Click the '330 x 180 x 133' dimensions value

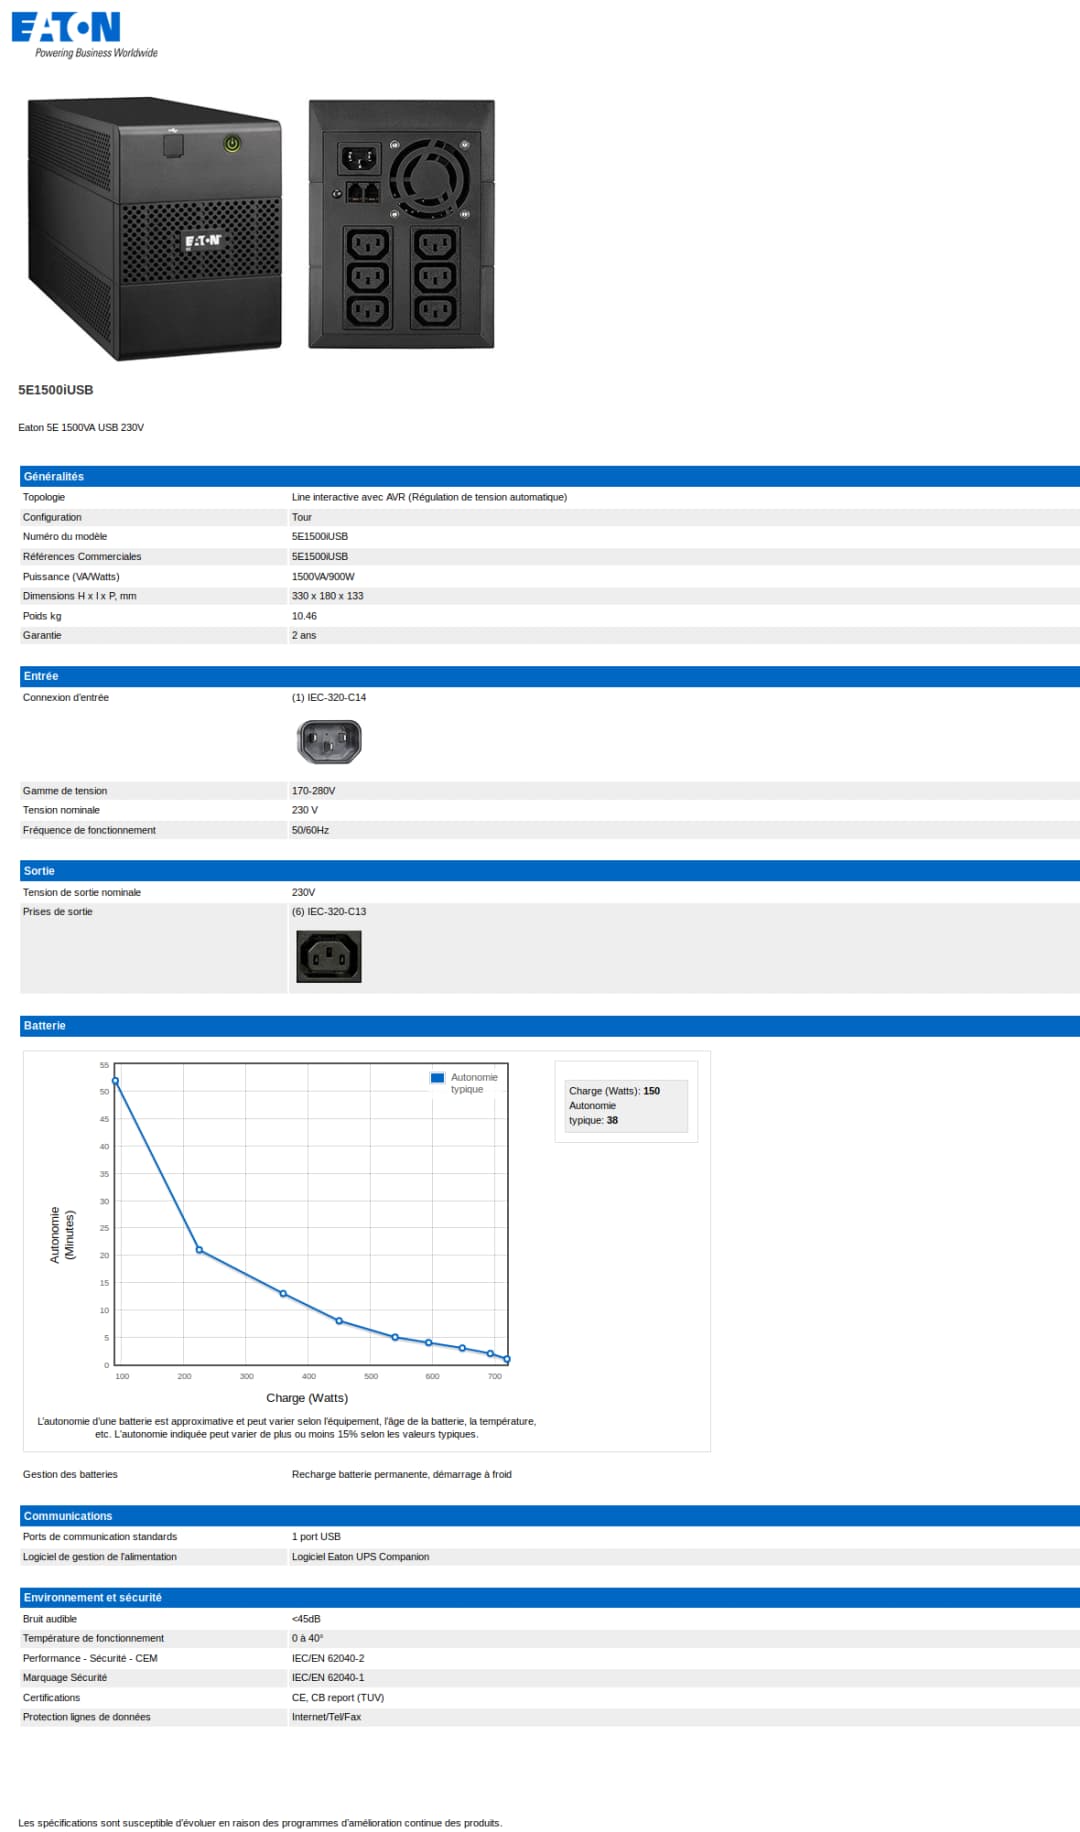327,596
